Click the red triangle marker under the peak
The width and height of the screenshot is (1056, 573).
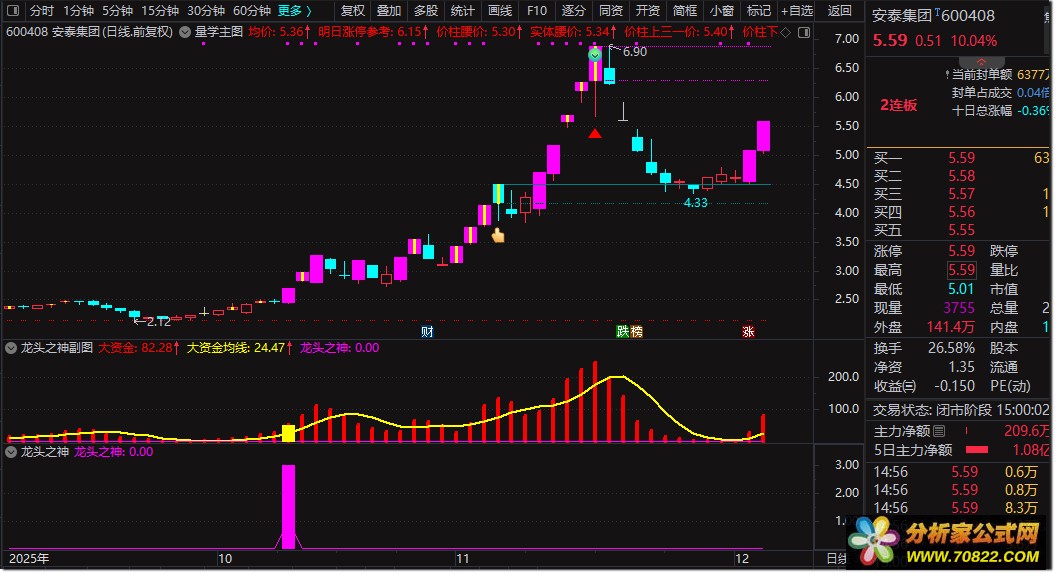point(595,133)
